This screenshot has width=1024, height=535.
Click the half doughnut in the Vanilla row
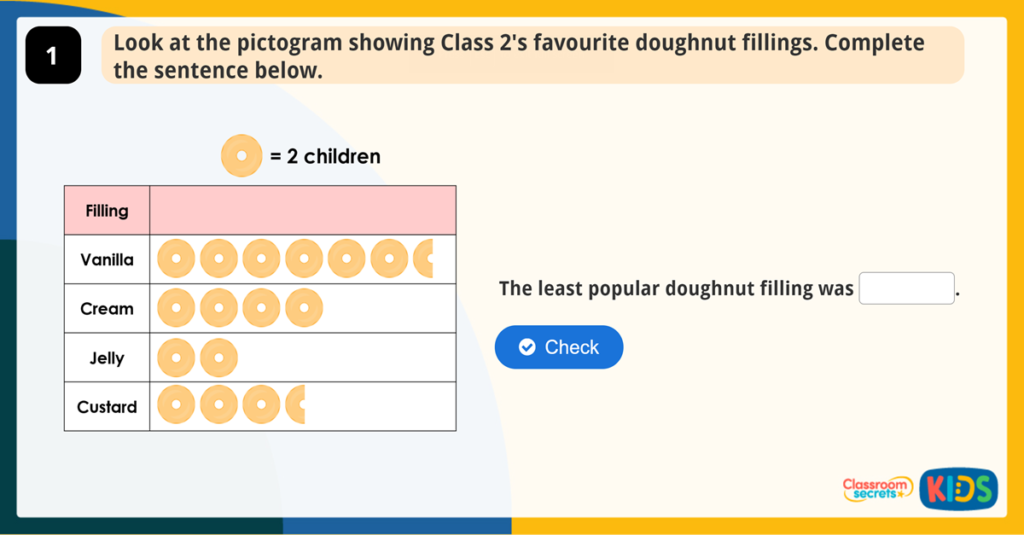click(424, 260)
